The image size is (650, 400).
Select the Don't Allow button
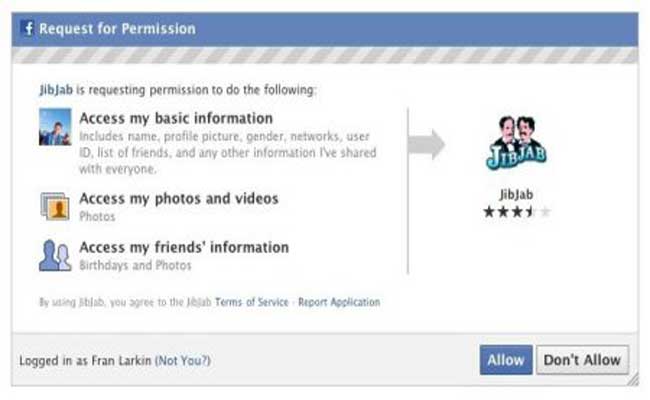click(x=582, y=360)
